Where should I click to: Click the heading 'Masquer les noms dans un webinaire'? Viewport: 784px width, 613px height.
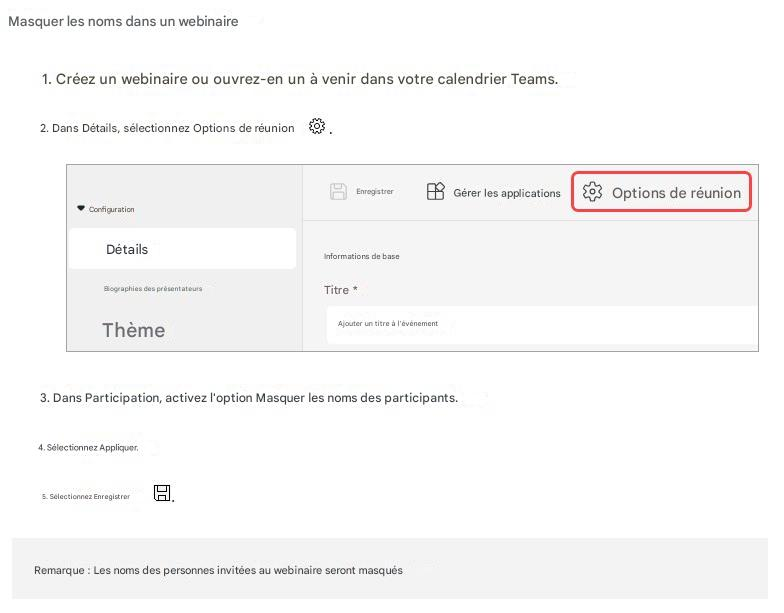pos(124,22)
